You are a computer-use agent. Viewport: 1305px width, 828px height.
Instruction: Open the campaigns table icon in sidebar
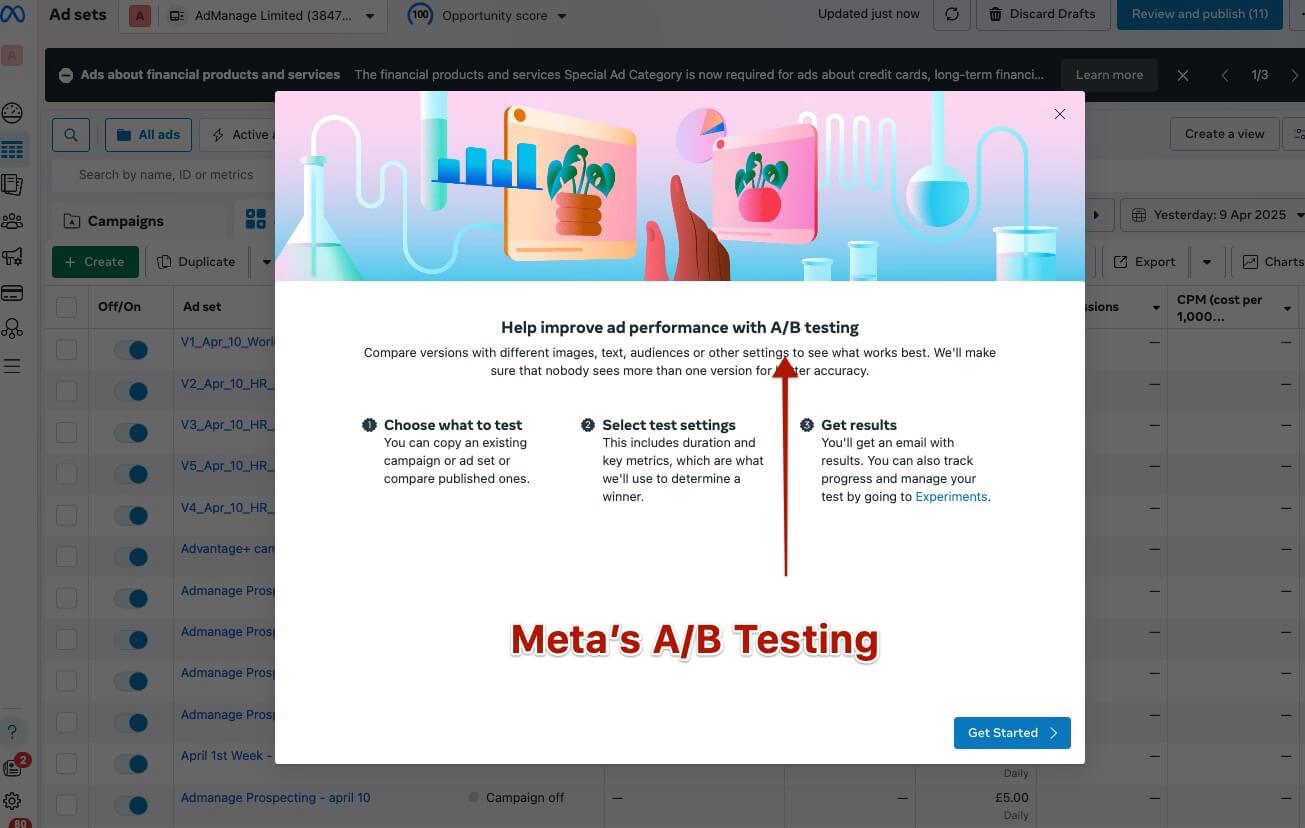(12, 150)
